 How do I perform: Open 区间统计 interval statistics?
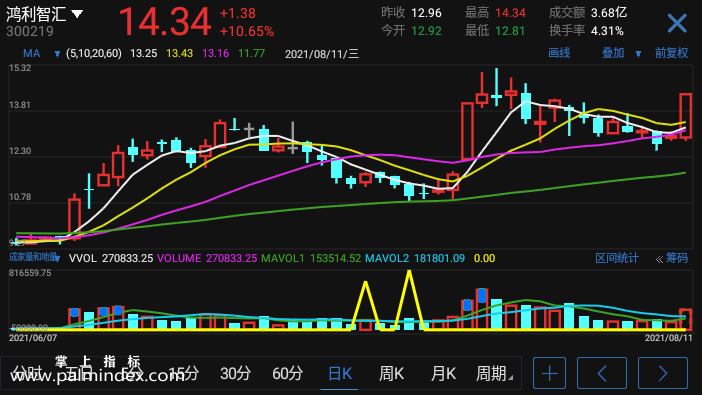tap(616, 258)
